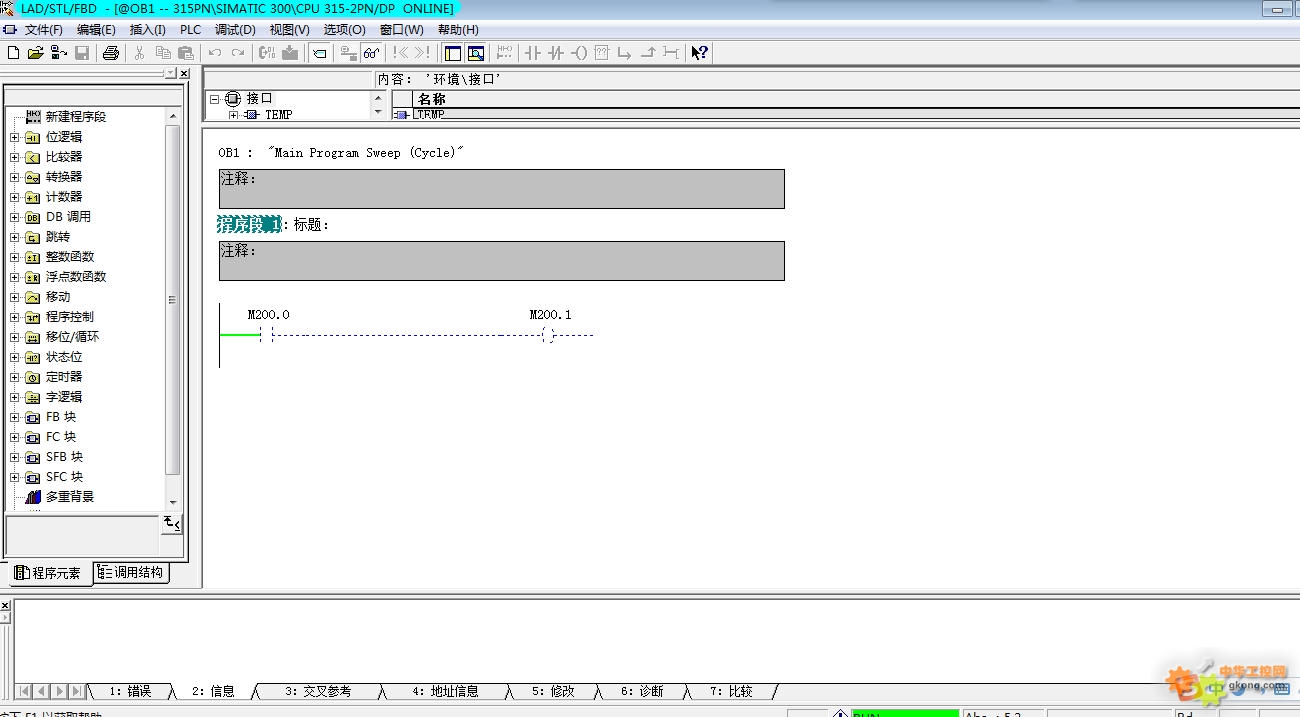Image resolution: width=1300 pixels, height=717 pixels.
Task: Open the 6: 诊断 output tab
Action: (642, 691)
